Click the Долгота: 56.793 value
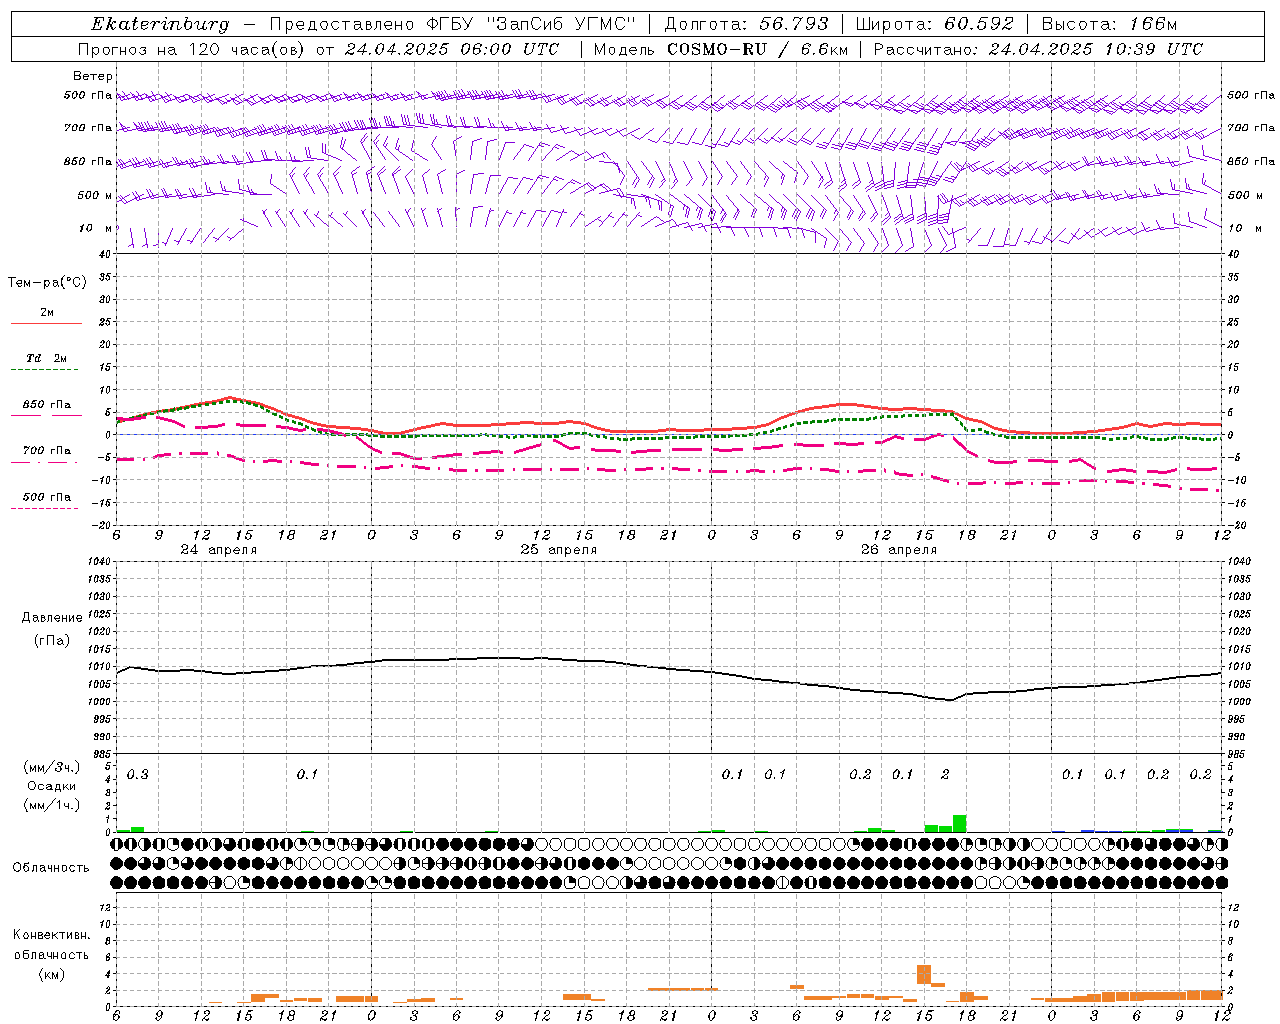Image resolution: width=1280 pixels, height=1024 pixels. click(746, 24)
